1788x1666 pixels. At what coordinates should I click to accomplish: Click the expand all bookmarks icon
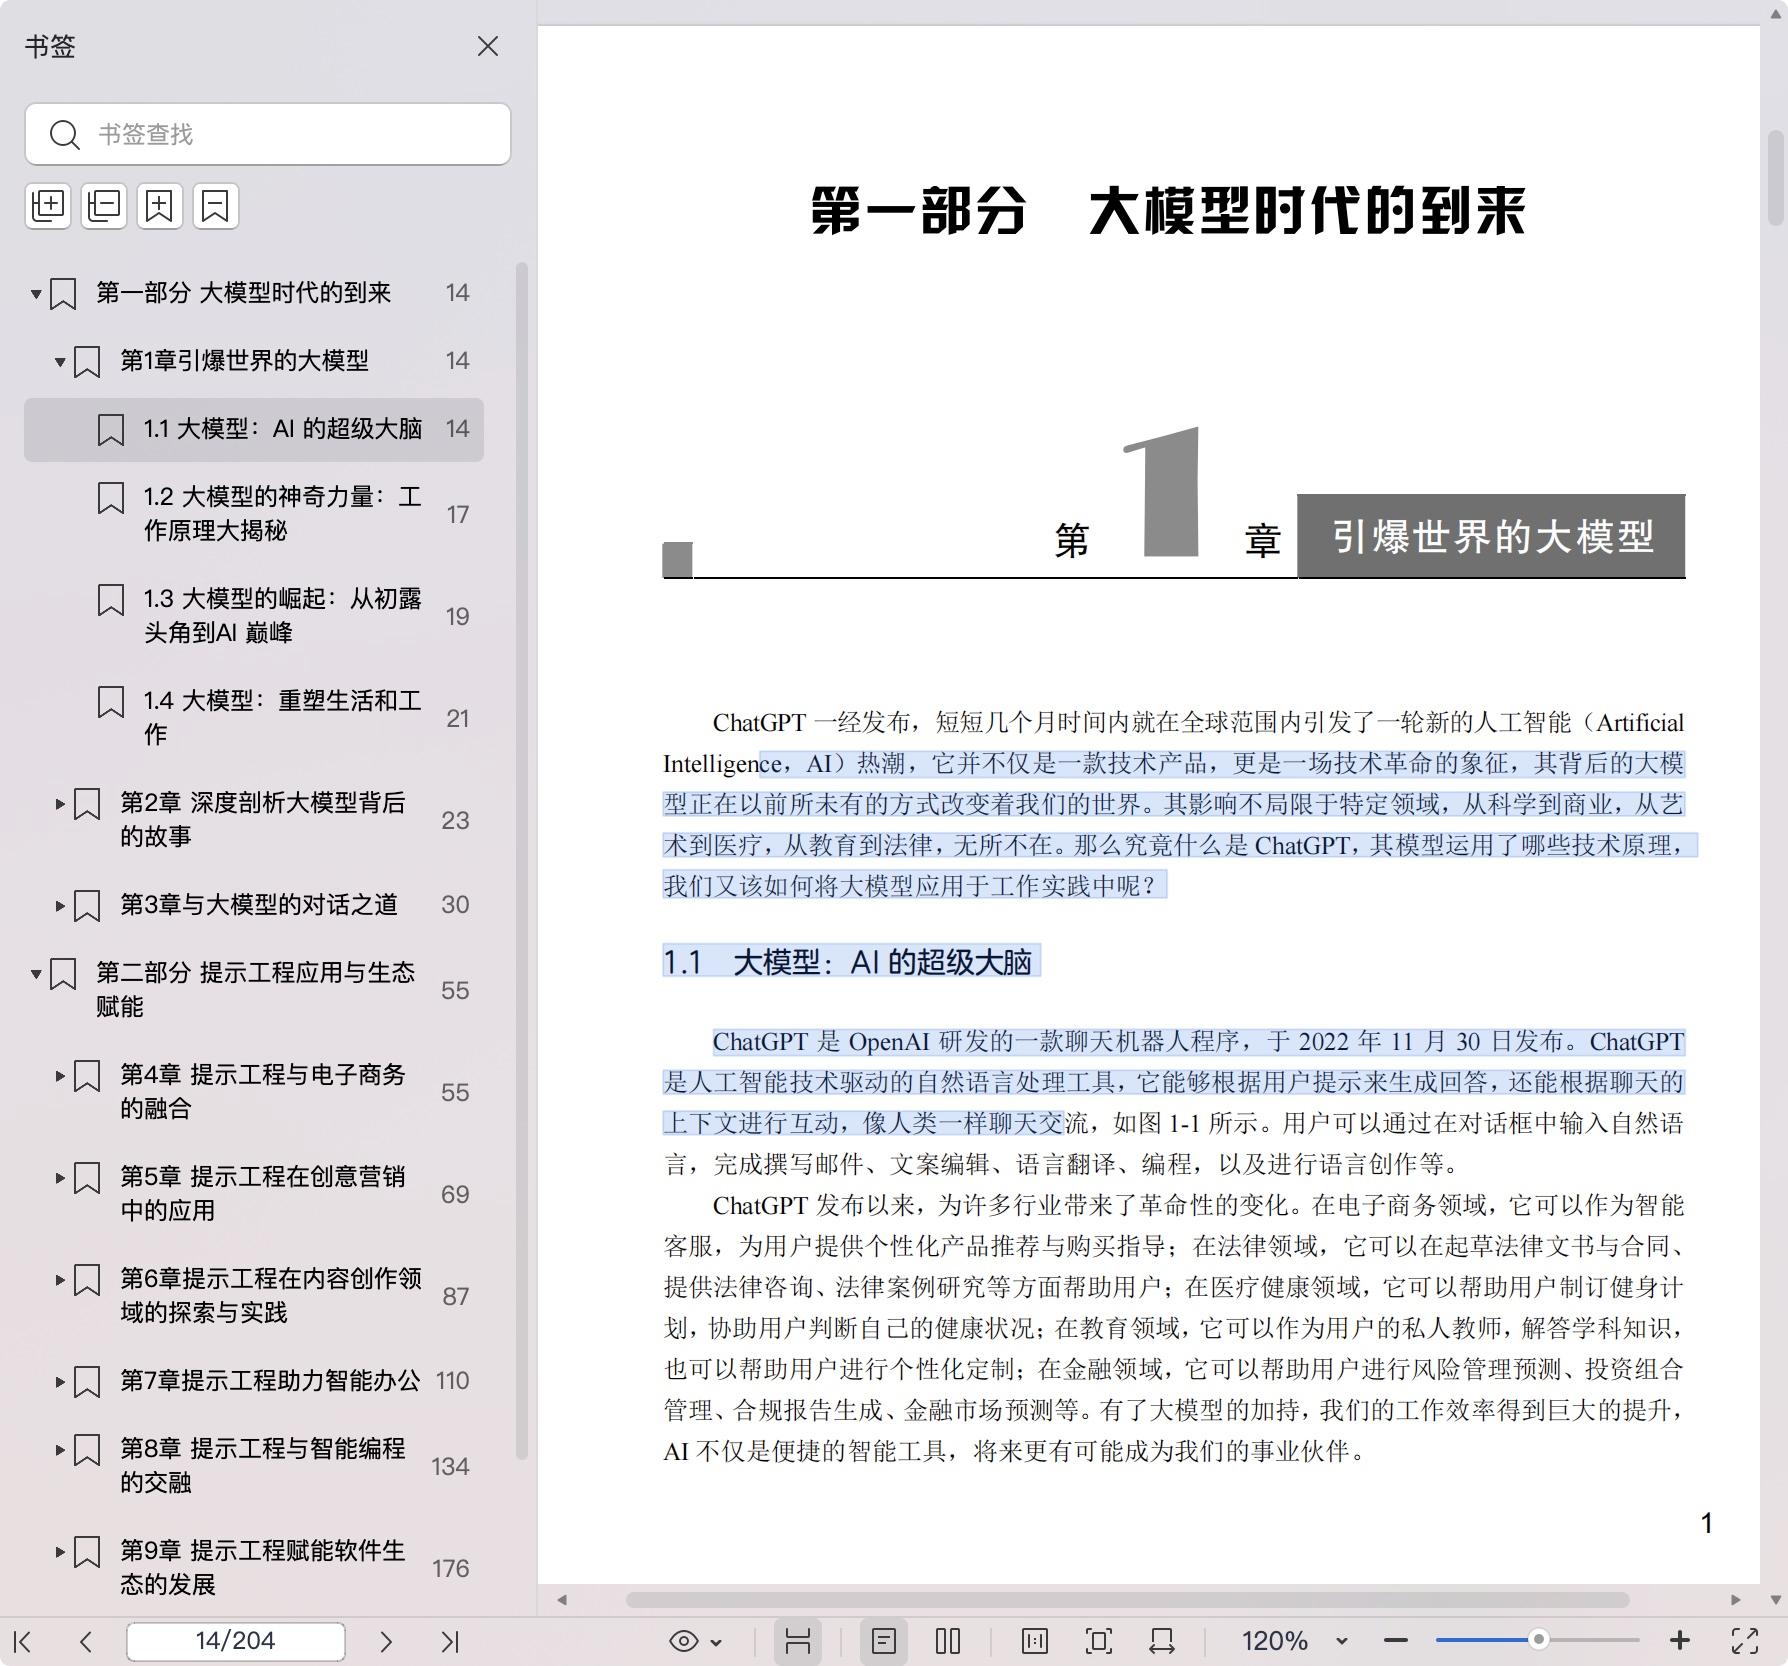(x=48, y=206)
